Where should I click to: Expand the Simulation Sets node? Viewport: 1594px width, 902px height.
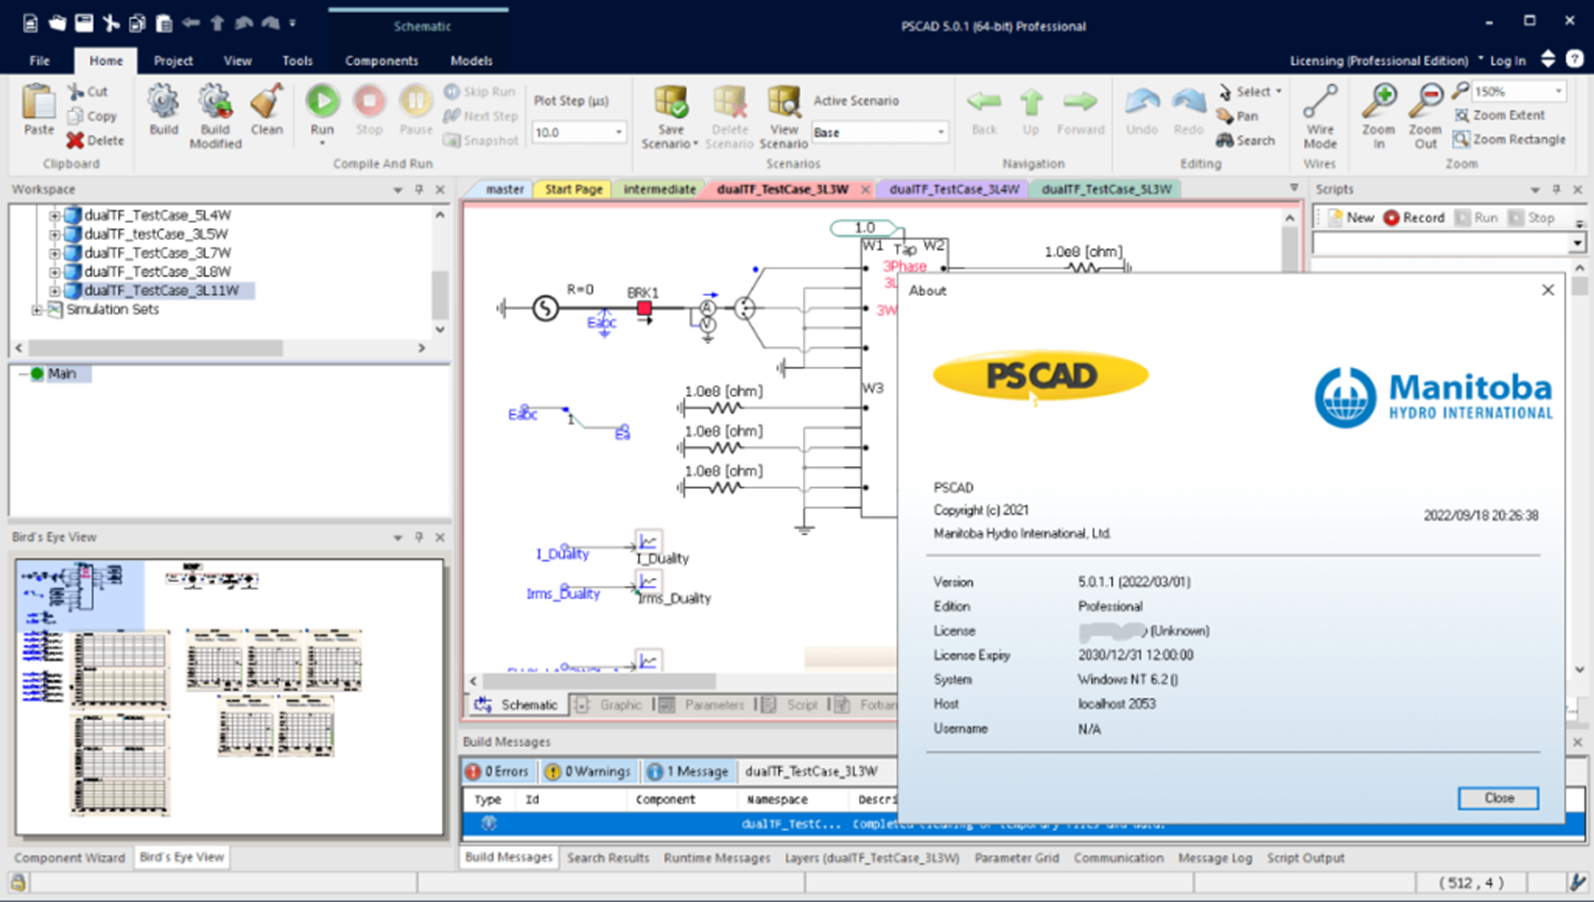(x=37, y=310)
